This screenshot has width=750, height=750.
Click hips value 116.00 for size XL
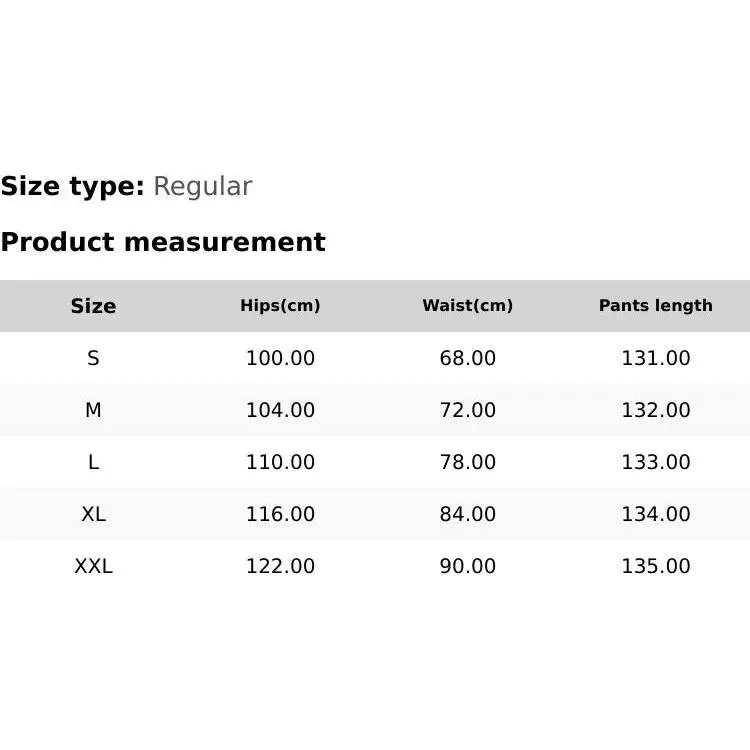(x=280, y=514)
